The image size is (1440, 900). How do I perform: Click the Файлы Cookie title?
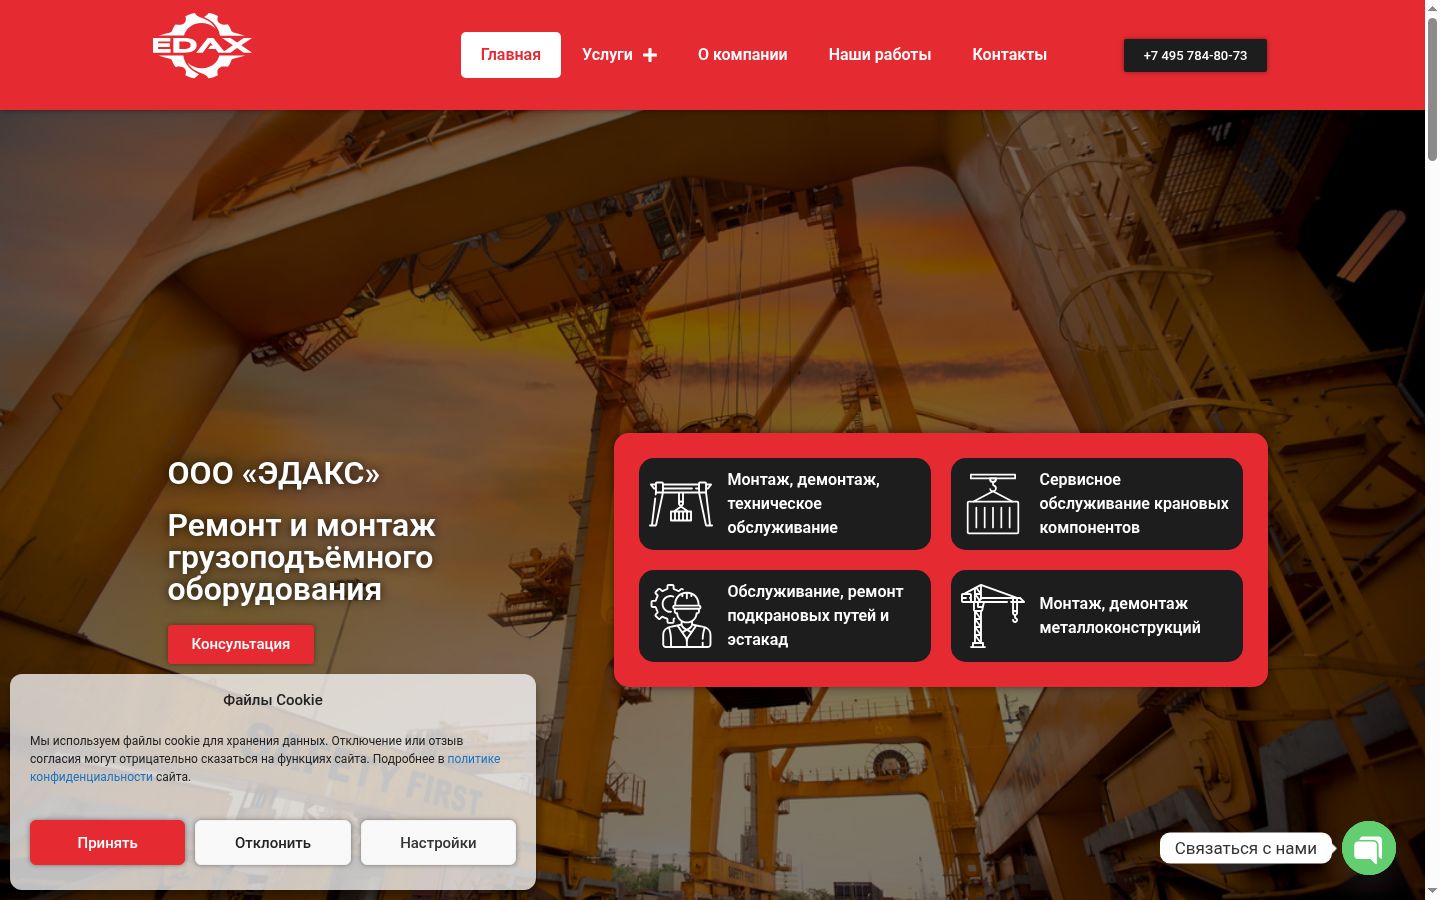coord(273,700)
